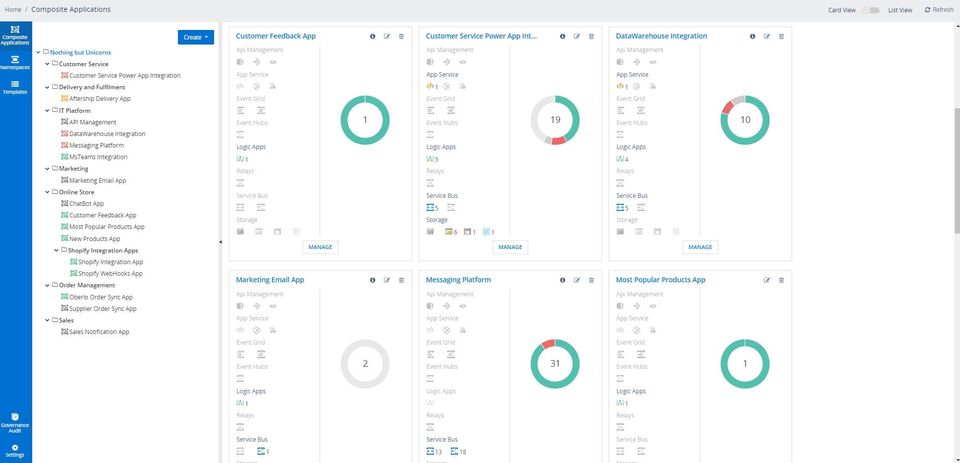Click the vertical scrollbar on the right
Image resolution: width=960 pixels, height=463 pixels.
click(x=957, y=171)
